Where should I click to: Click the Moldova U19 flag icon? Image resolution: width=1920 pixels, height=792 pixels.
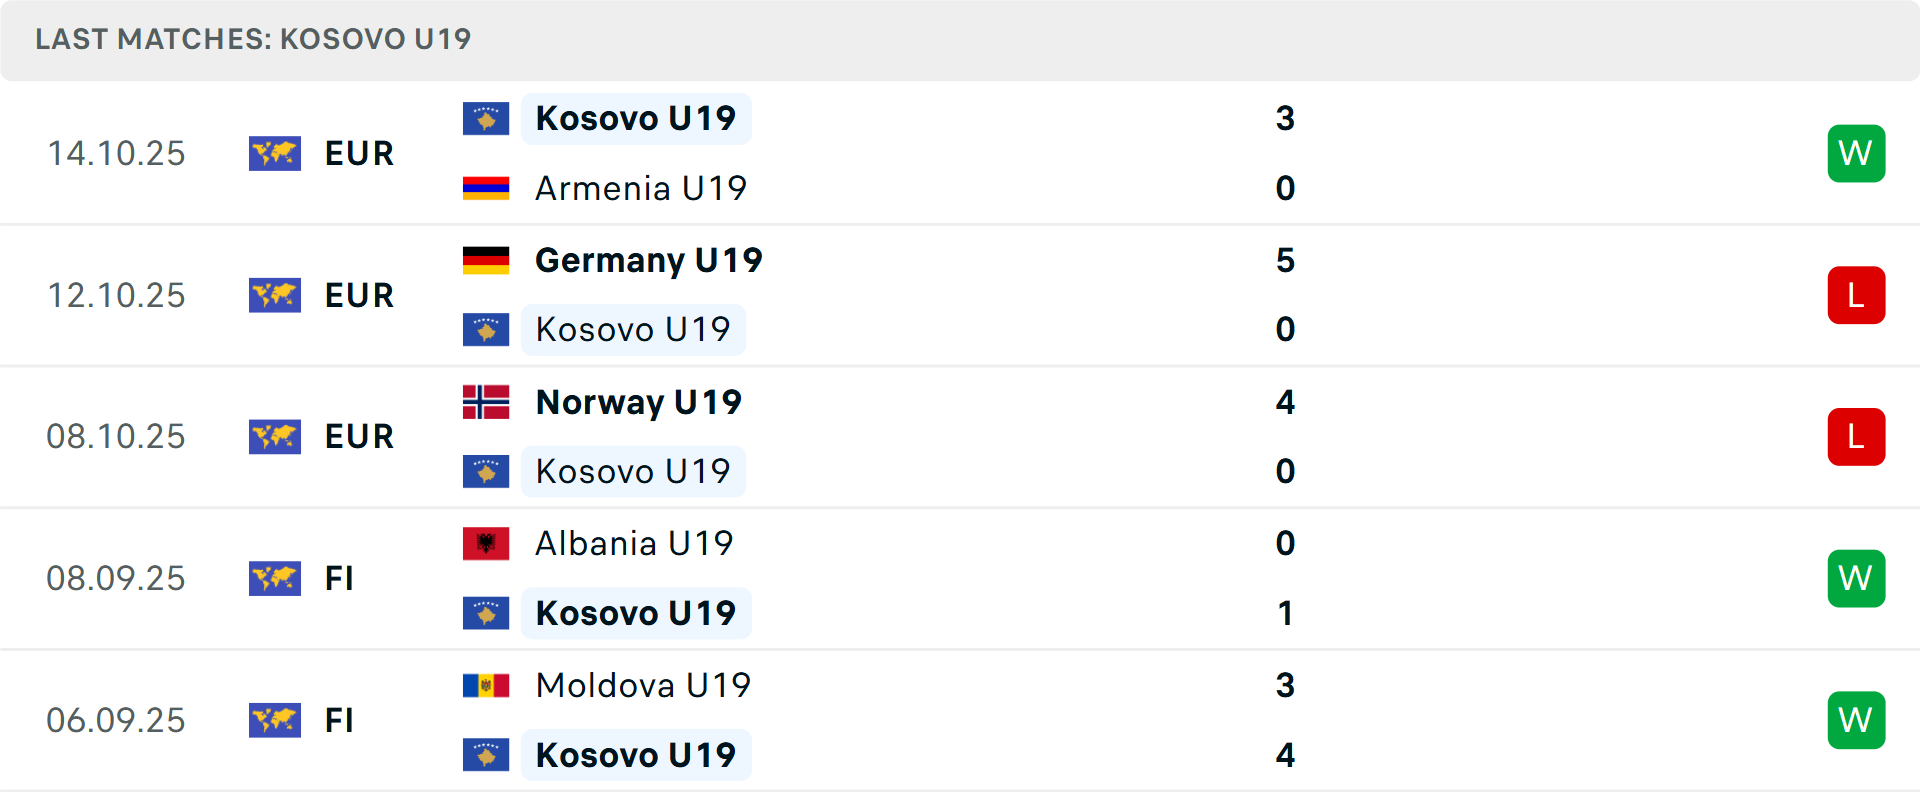click(x=486, y=685)
